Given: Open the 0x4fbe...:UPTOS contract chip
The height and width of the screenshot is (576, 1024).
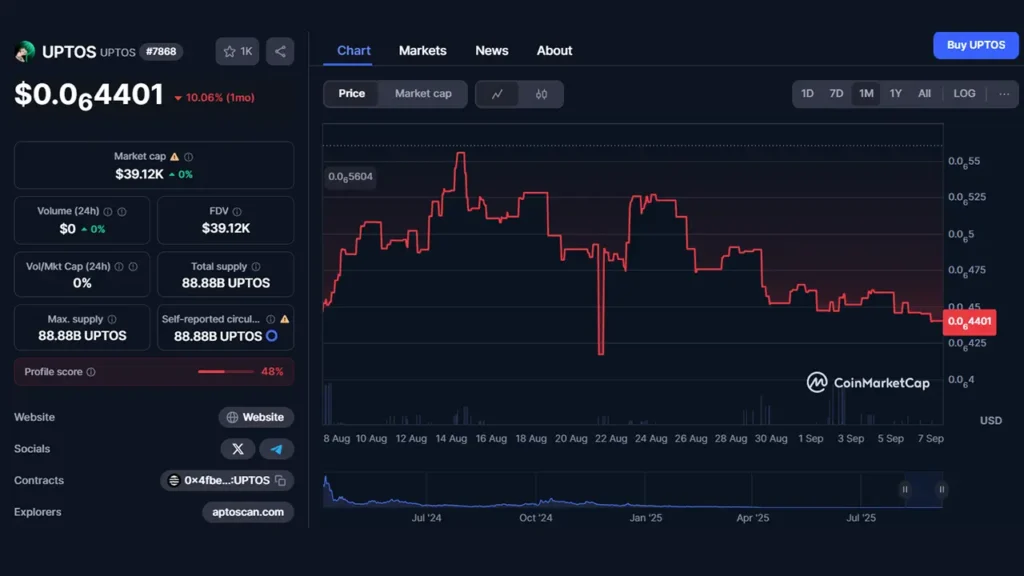Looking at the screenshot, I should pyautogui.click(x=227, y=481).
